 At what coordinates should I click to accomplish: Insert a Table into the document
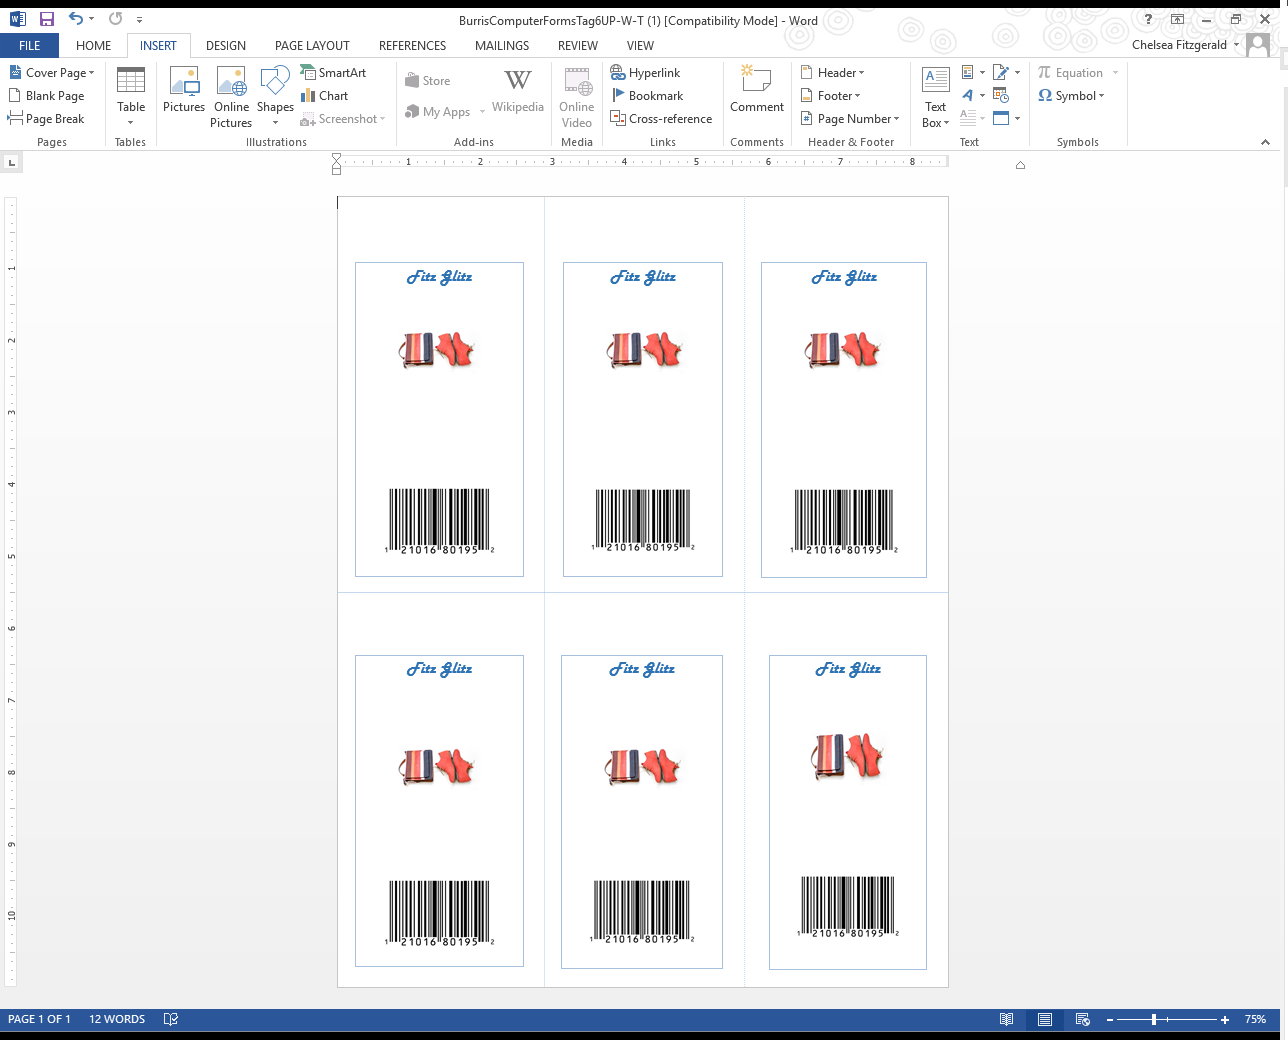[131, 95]
